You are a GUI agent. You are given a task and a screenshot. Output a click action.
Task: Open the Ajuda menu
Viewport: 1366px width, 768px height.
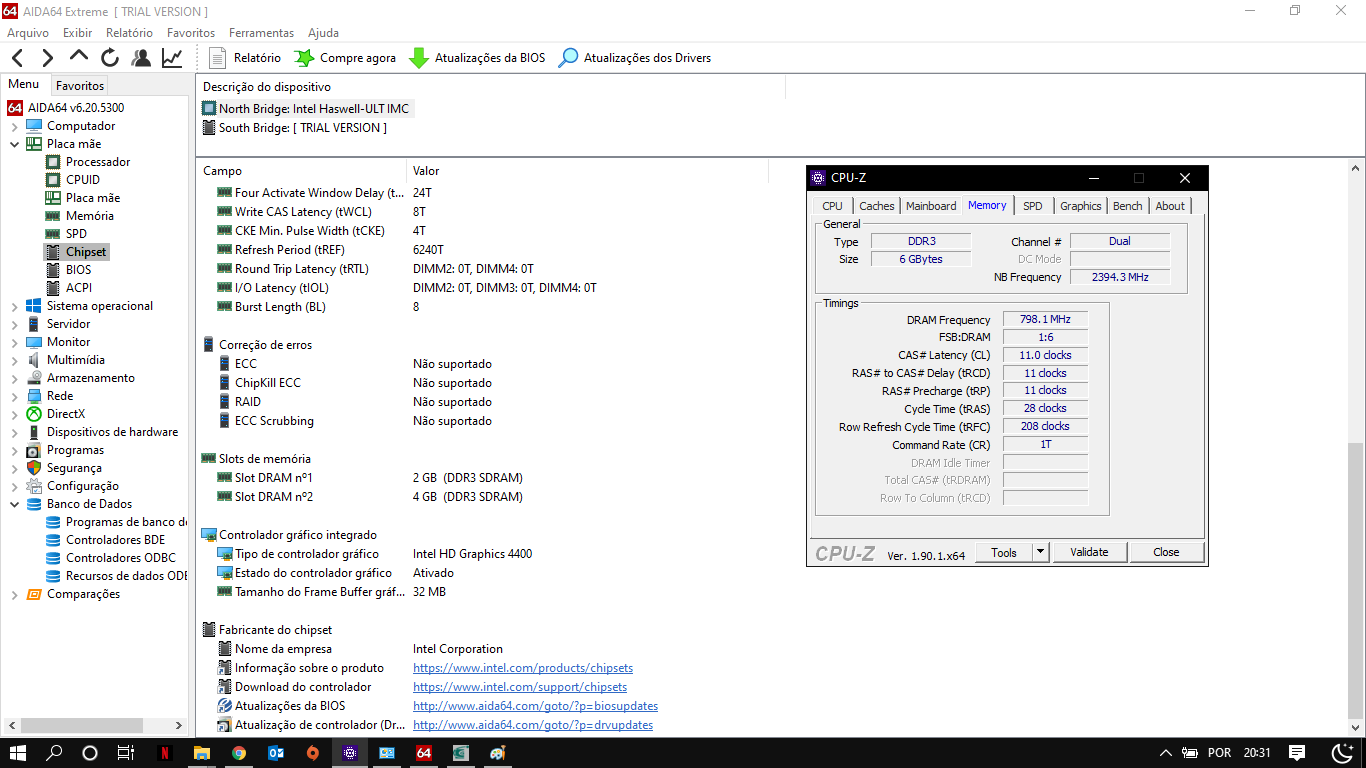pyautogui.click(x=323, y=33)
